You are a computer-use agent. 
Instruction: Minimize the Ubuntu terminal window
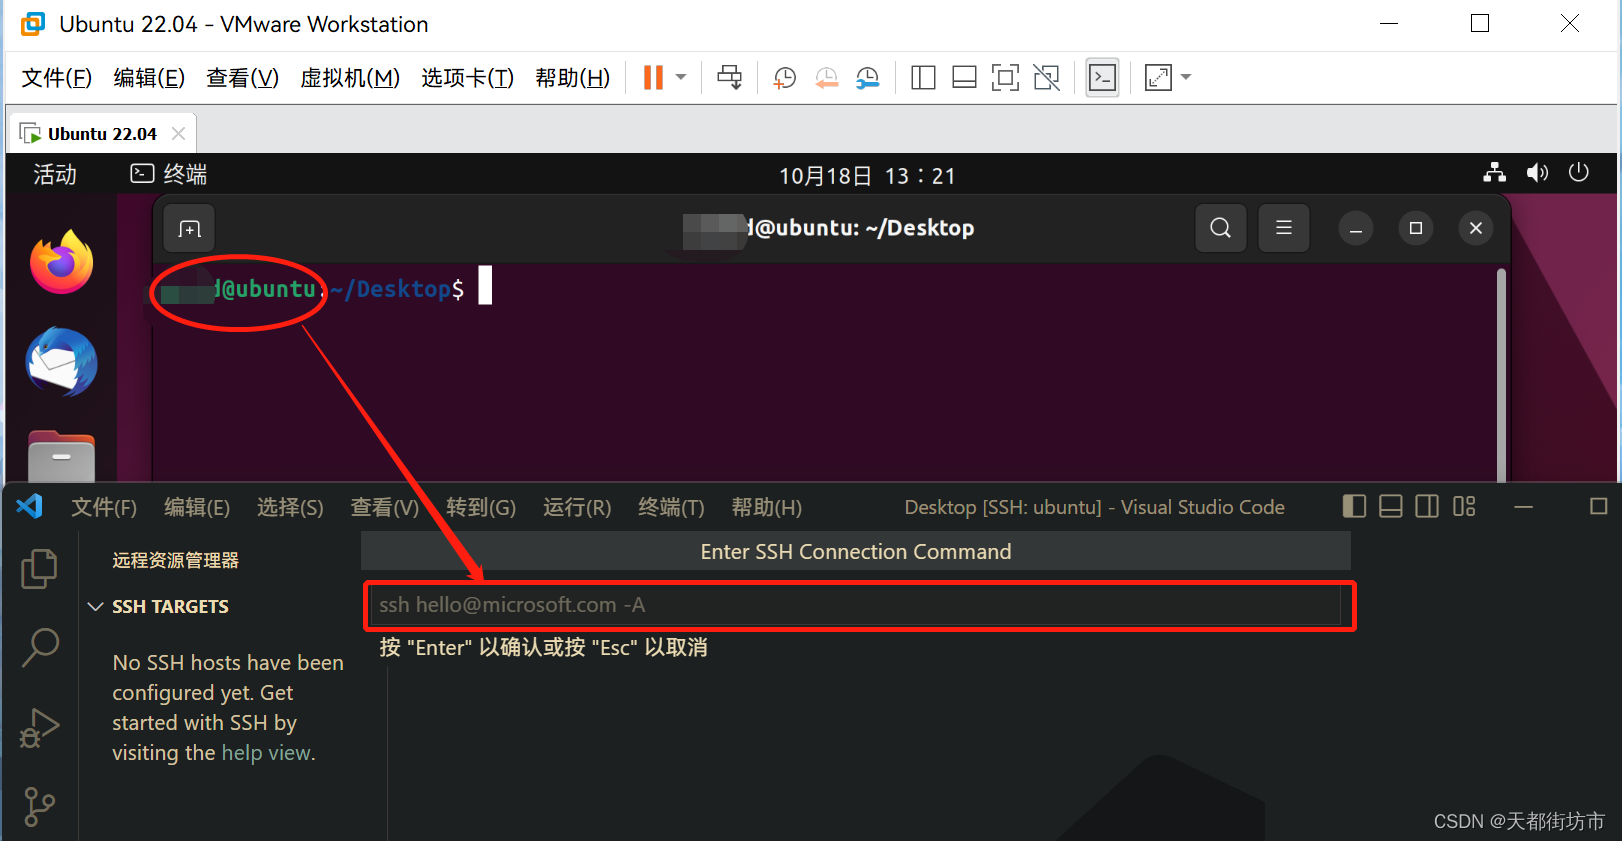1356,229
